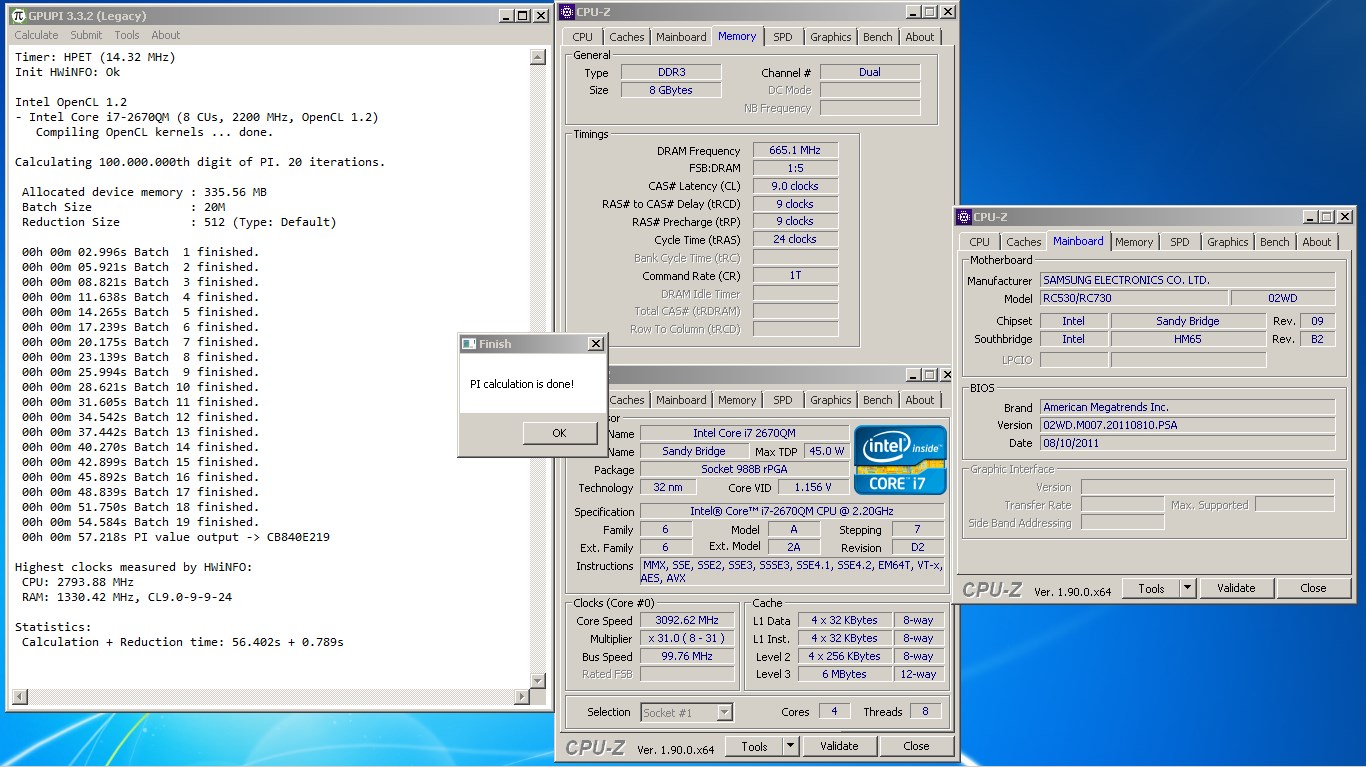Click GPUPI horizontal scrollbar left arrow
Viewport: 1366px width, 768px height.
(20, 696)
